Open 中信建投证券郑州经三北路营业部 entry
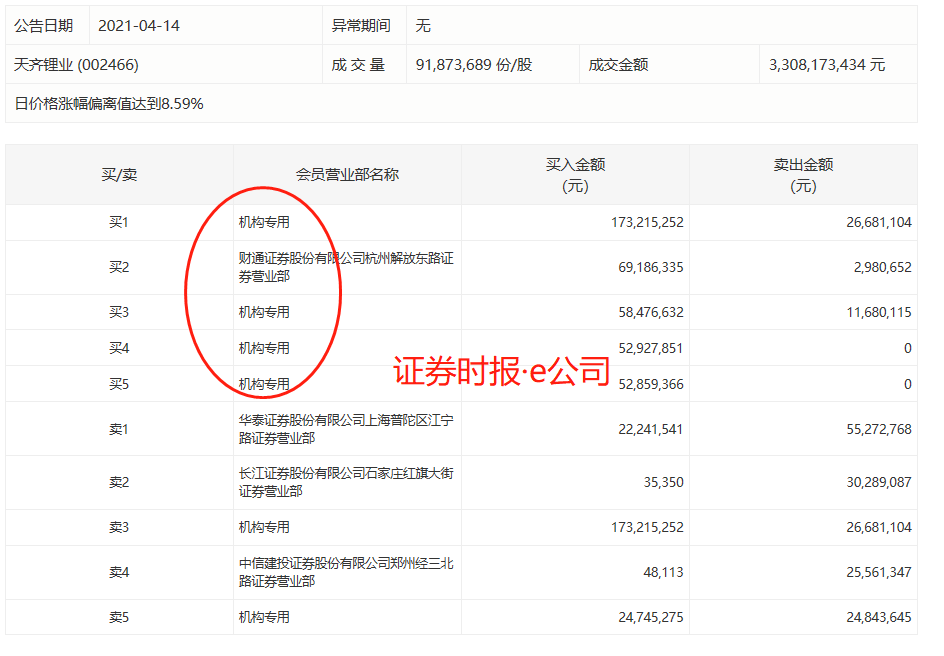Screen dimensions: 944x656 346,572
